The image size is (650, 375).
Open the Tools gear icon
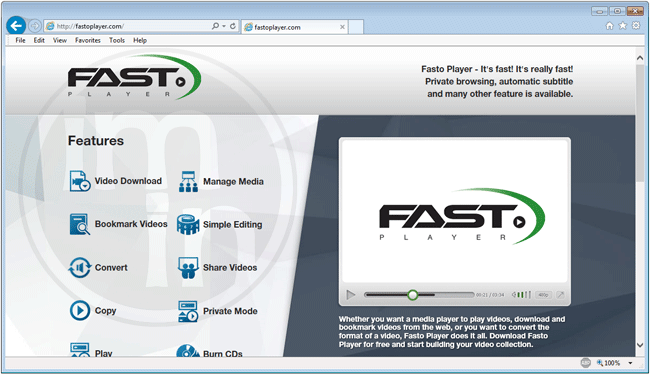click(x=636, y=26)
